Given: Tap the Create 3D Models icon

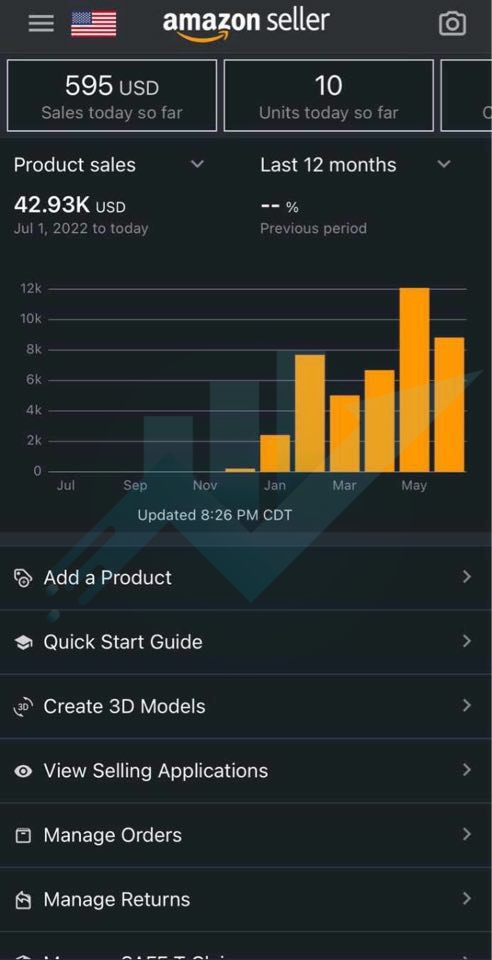Looking at the screenshot, I should (23, 707).
